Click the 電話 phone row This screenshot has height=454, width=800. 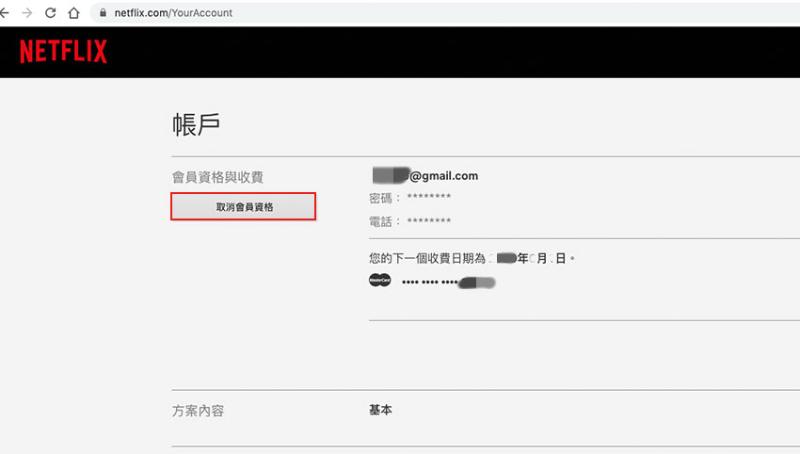(x=410, y=221)
